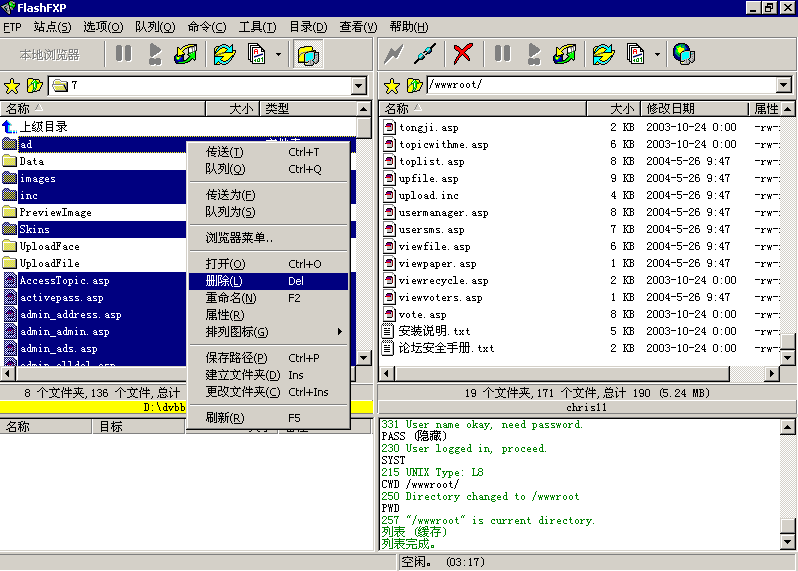The height and width of the screenshot is (571, 798).
Task: Open the 目录(D) menu
Action: 308,27
